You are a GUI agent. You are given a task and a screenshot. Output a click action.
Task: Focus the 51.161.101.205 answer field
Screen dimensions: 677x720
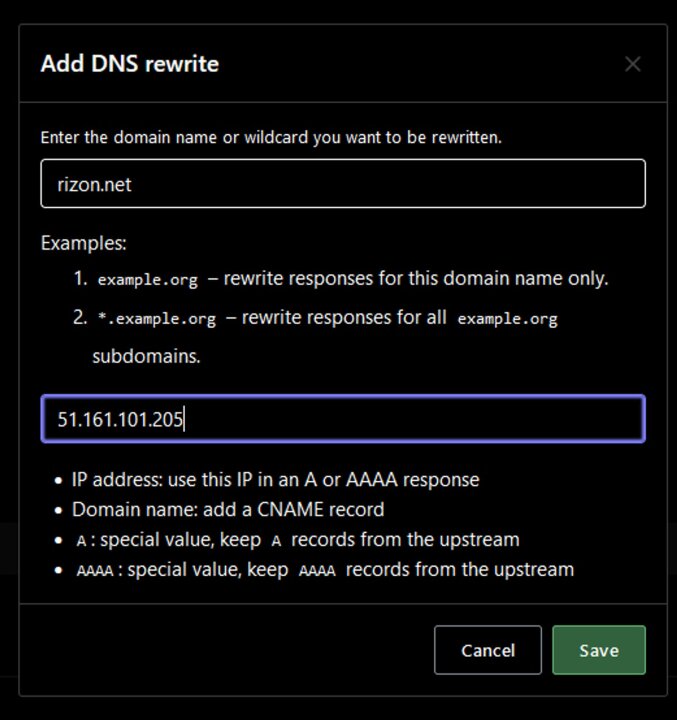pos(343,419)
